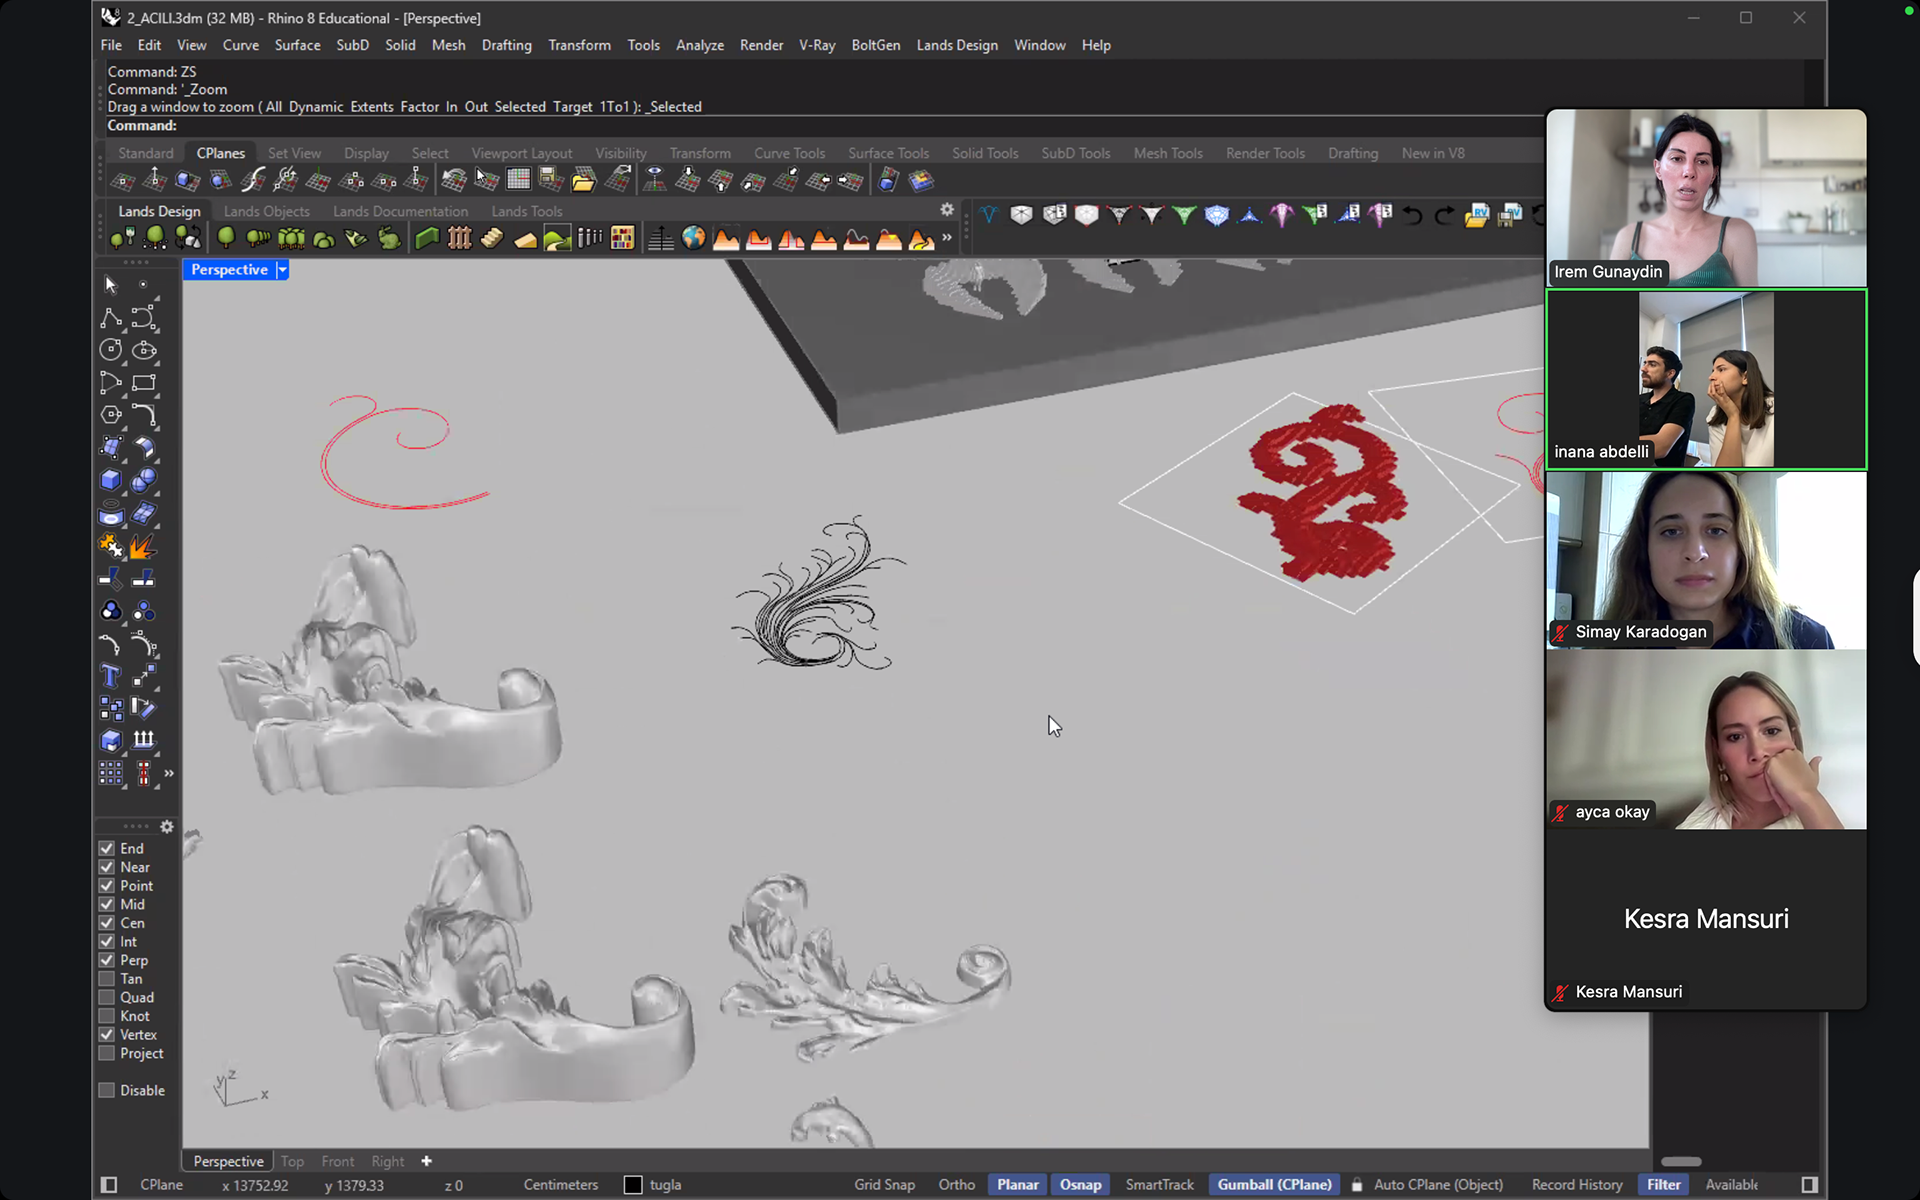Switch to the Curve Tools tab
The width and height of the screenshot is (1920, 1200).
point(789,153)
